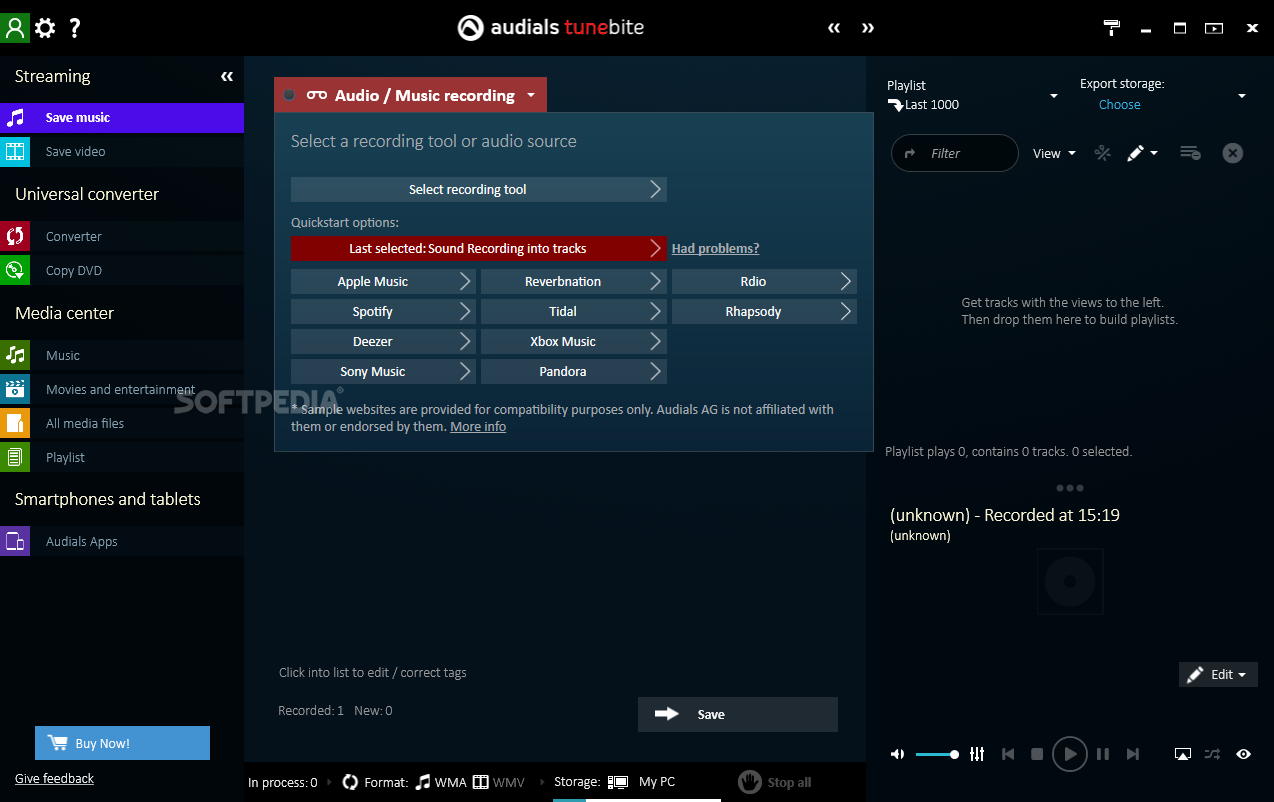
Task: Switch to compact player window mode
Action: (x=1214, y=28)
